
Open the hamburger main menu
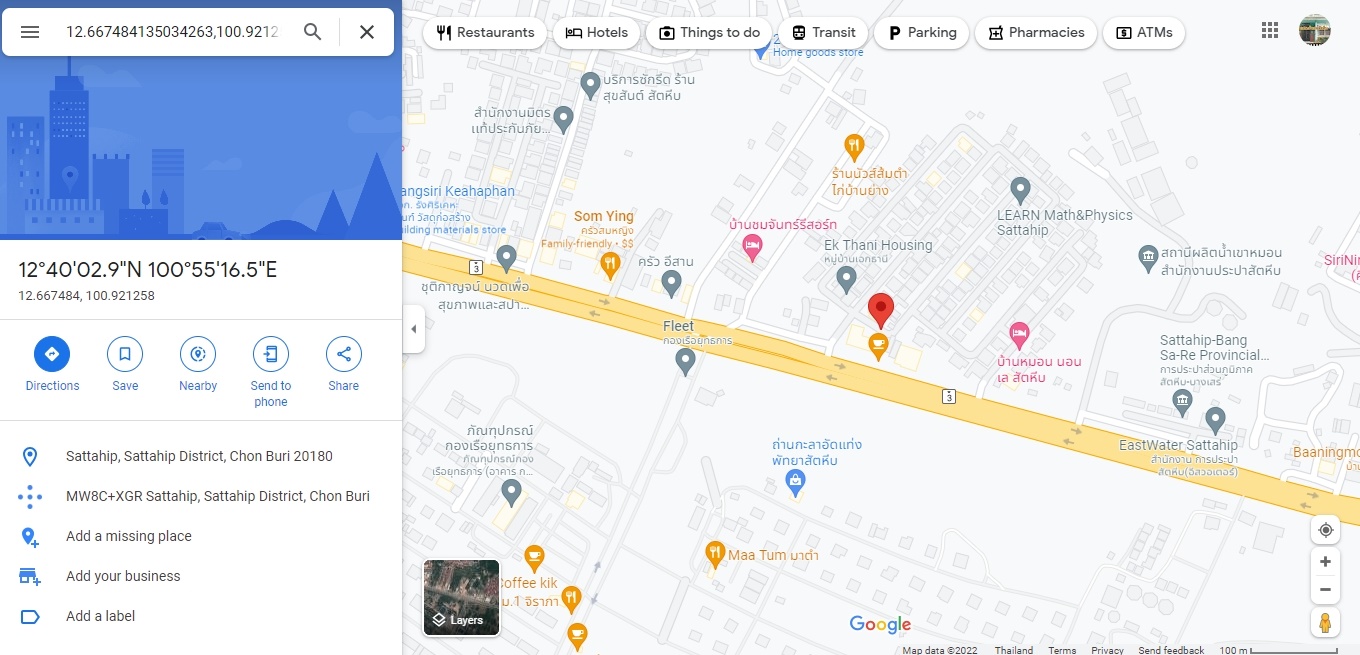(30, 32)
